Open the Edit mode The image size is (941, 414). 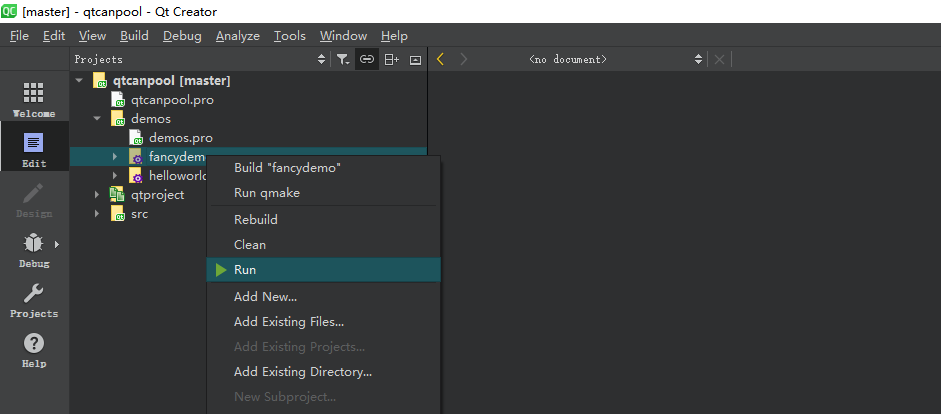click(x=34, y=146)
